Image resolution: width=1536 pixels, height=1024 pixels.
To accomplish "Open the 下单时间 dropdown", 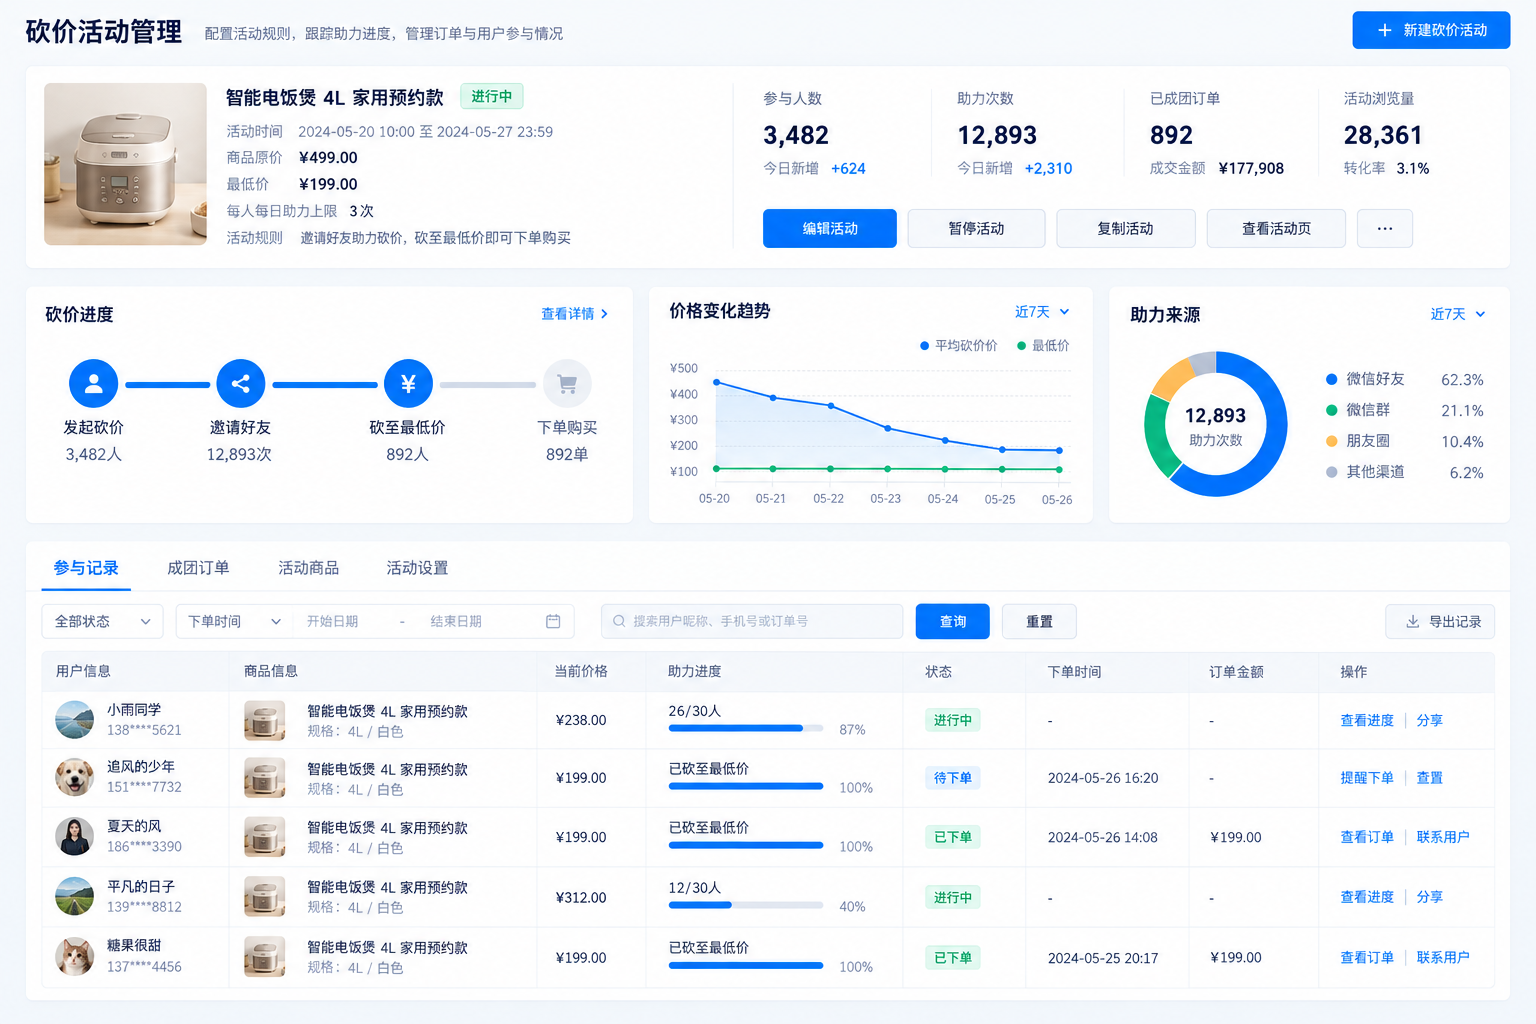I will pyautogui.click(x=234, y=621).
